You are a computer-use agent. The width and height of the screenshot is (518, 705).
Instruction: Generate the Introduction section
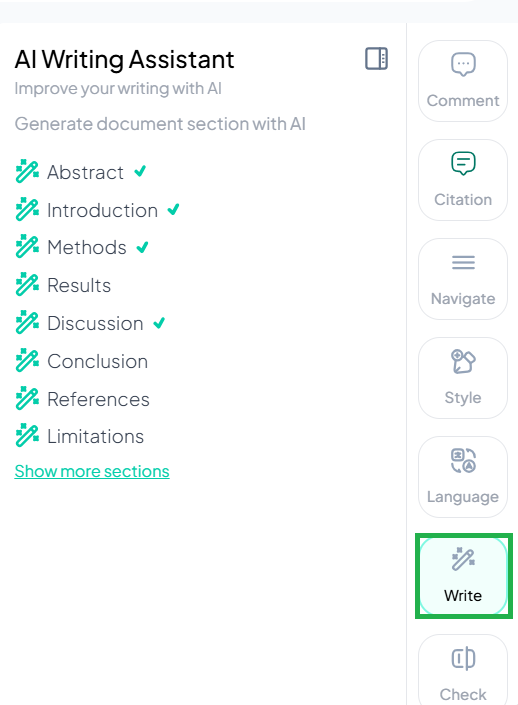coord(103,210)
